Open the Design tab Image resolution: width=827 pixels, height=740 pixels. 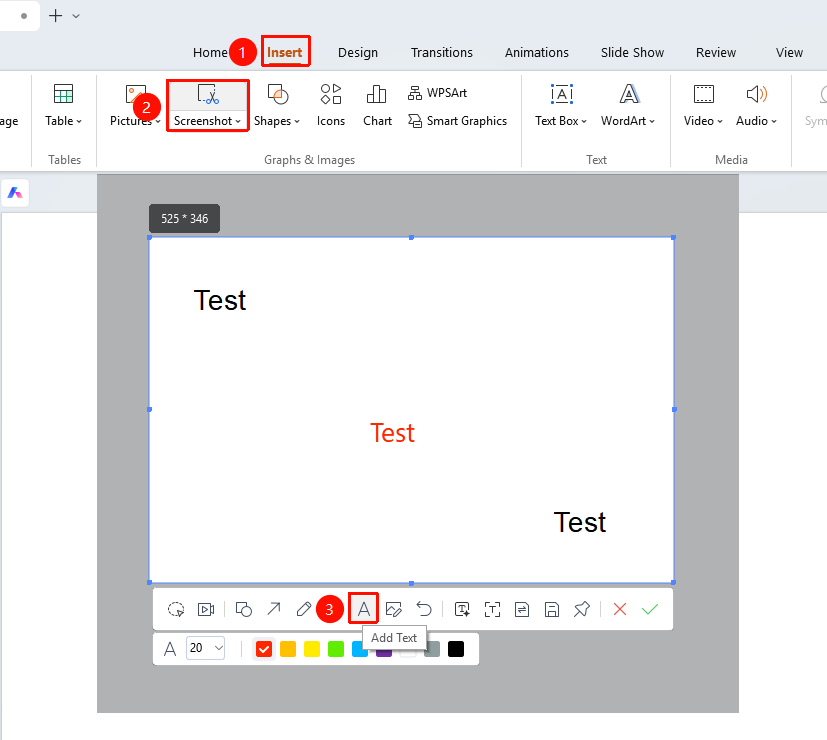(x=358, y=52)
